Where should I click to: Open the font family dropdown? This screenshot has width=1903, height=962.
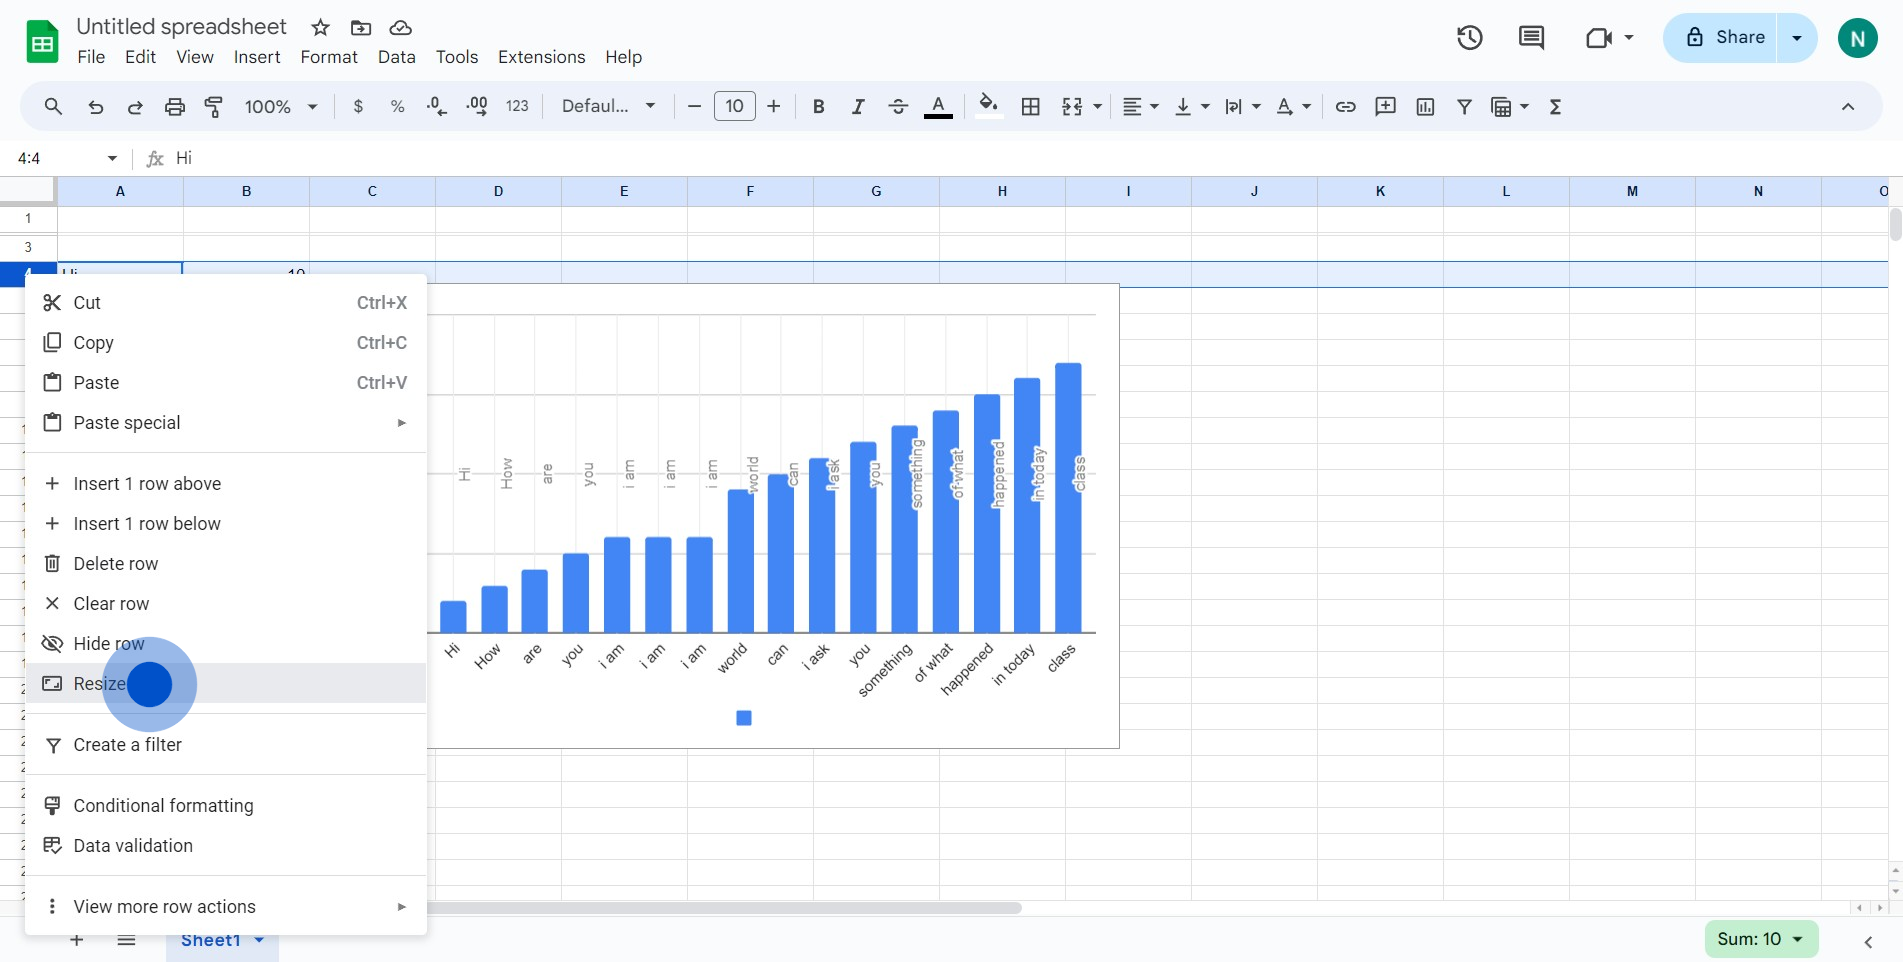click(x=608, y=107)
